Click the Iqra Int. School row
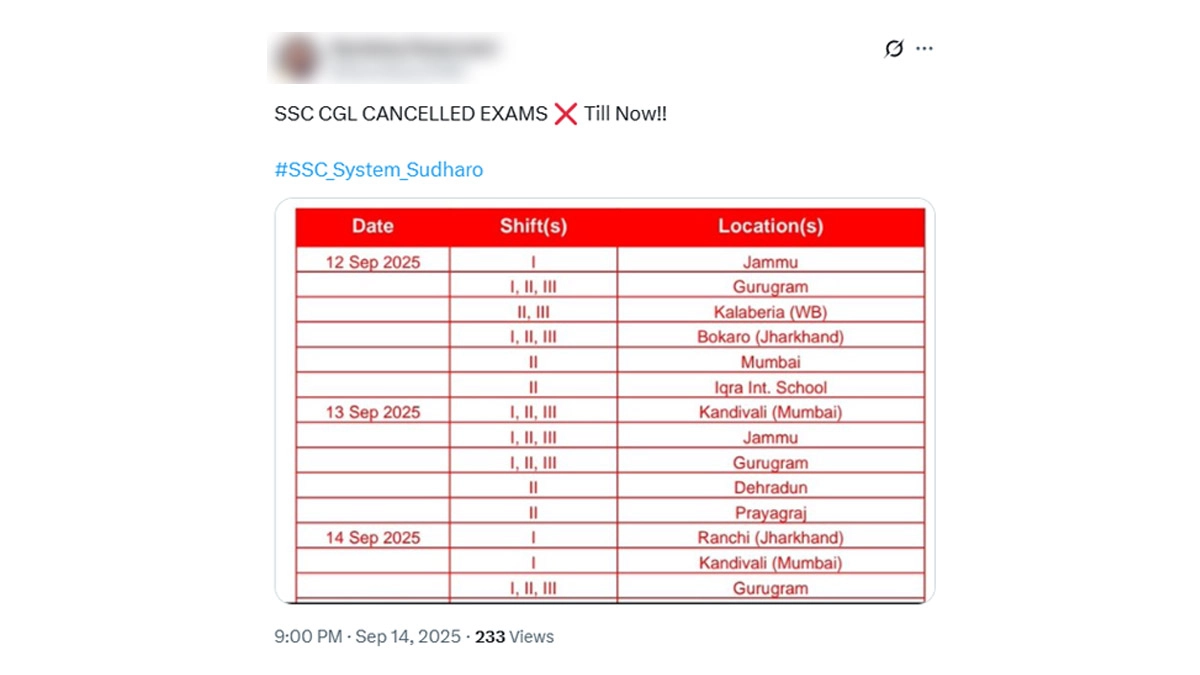Screen dimensions: 1200x675 (x=770, y=387)
